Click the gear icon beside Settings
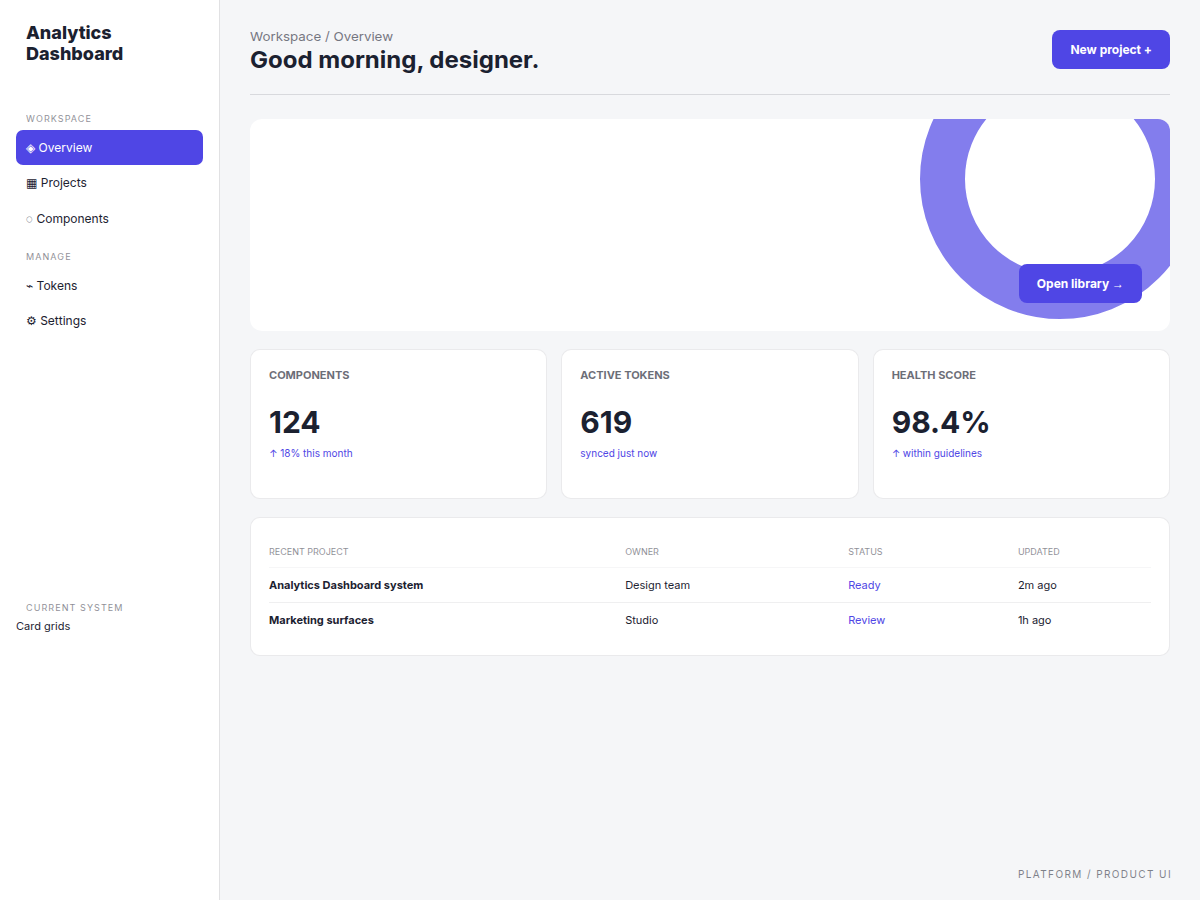 [31, 321]
